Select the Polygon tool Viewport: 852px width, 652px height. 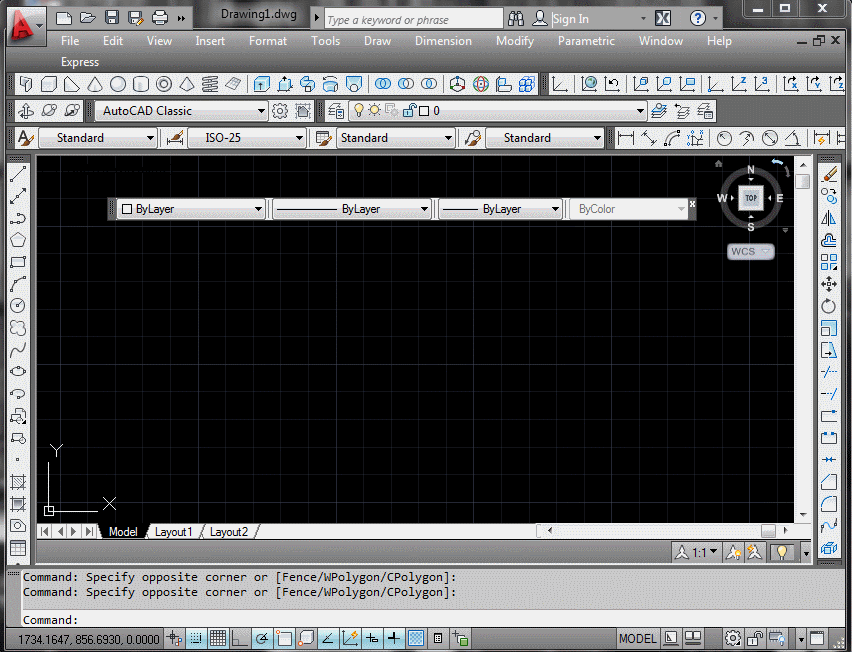point(17,238)
